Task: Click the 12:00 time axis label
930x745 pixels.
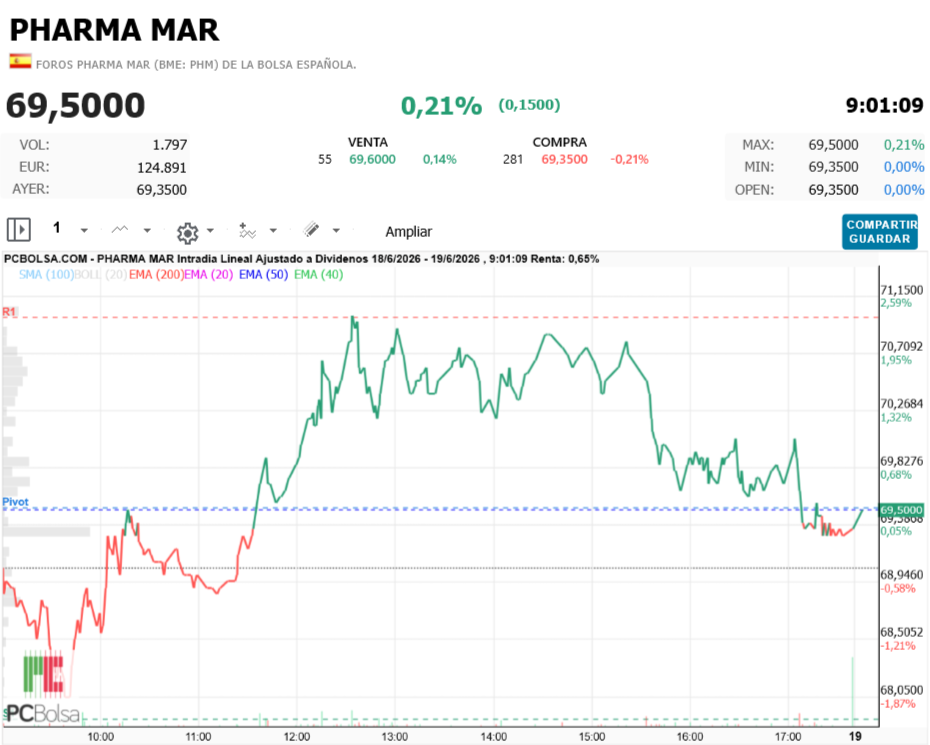Action: (x=297, y=737)
